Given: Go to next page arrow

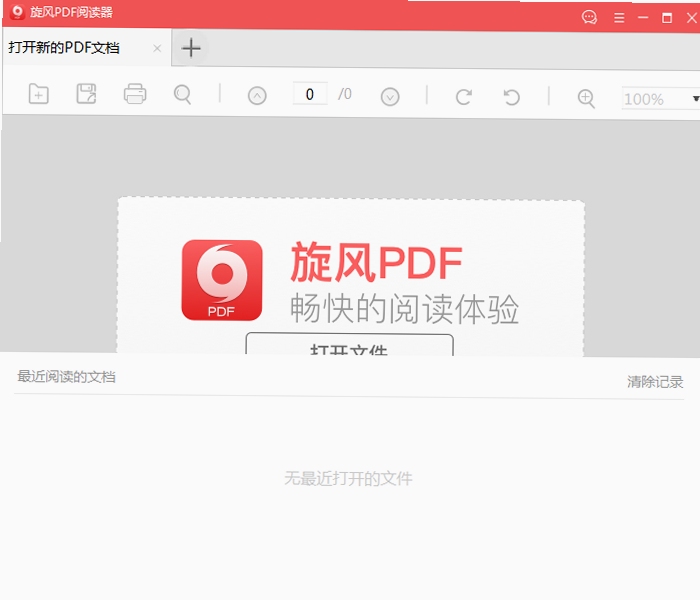Looking at the screenshot, I should 390,97.
